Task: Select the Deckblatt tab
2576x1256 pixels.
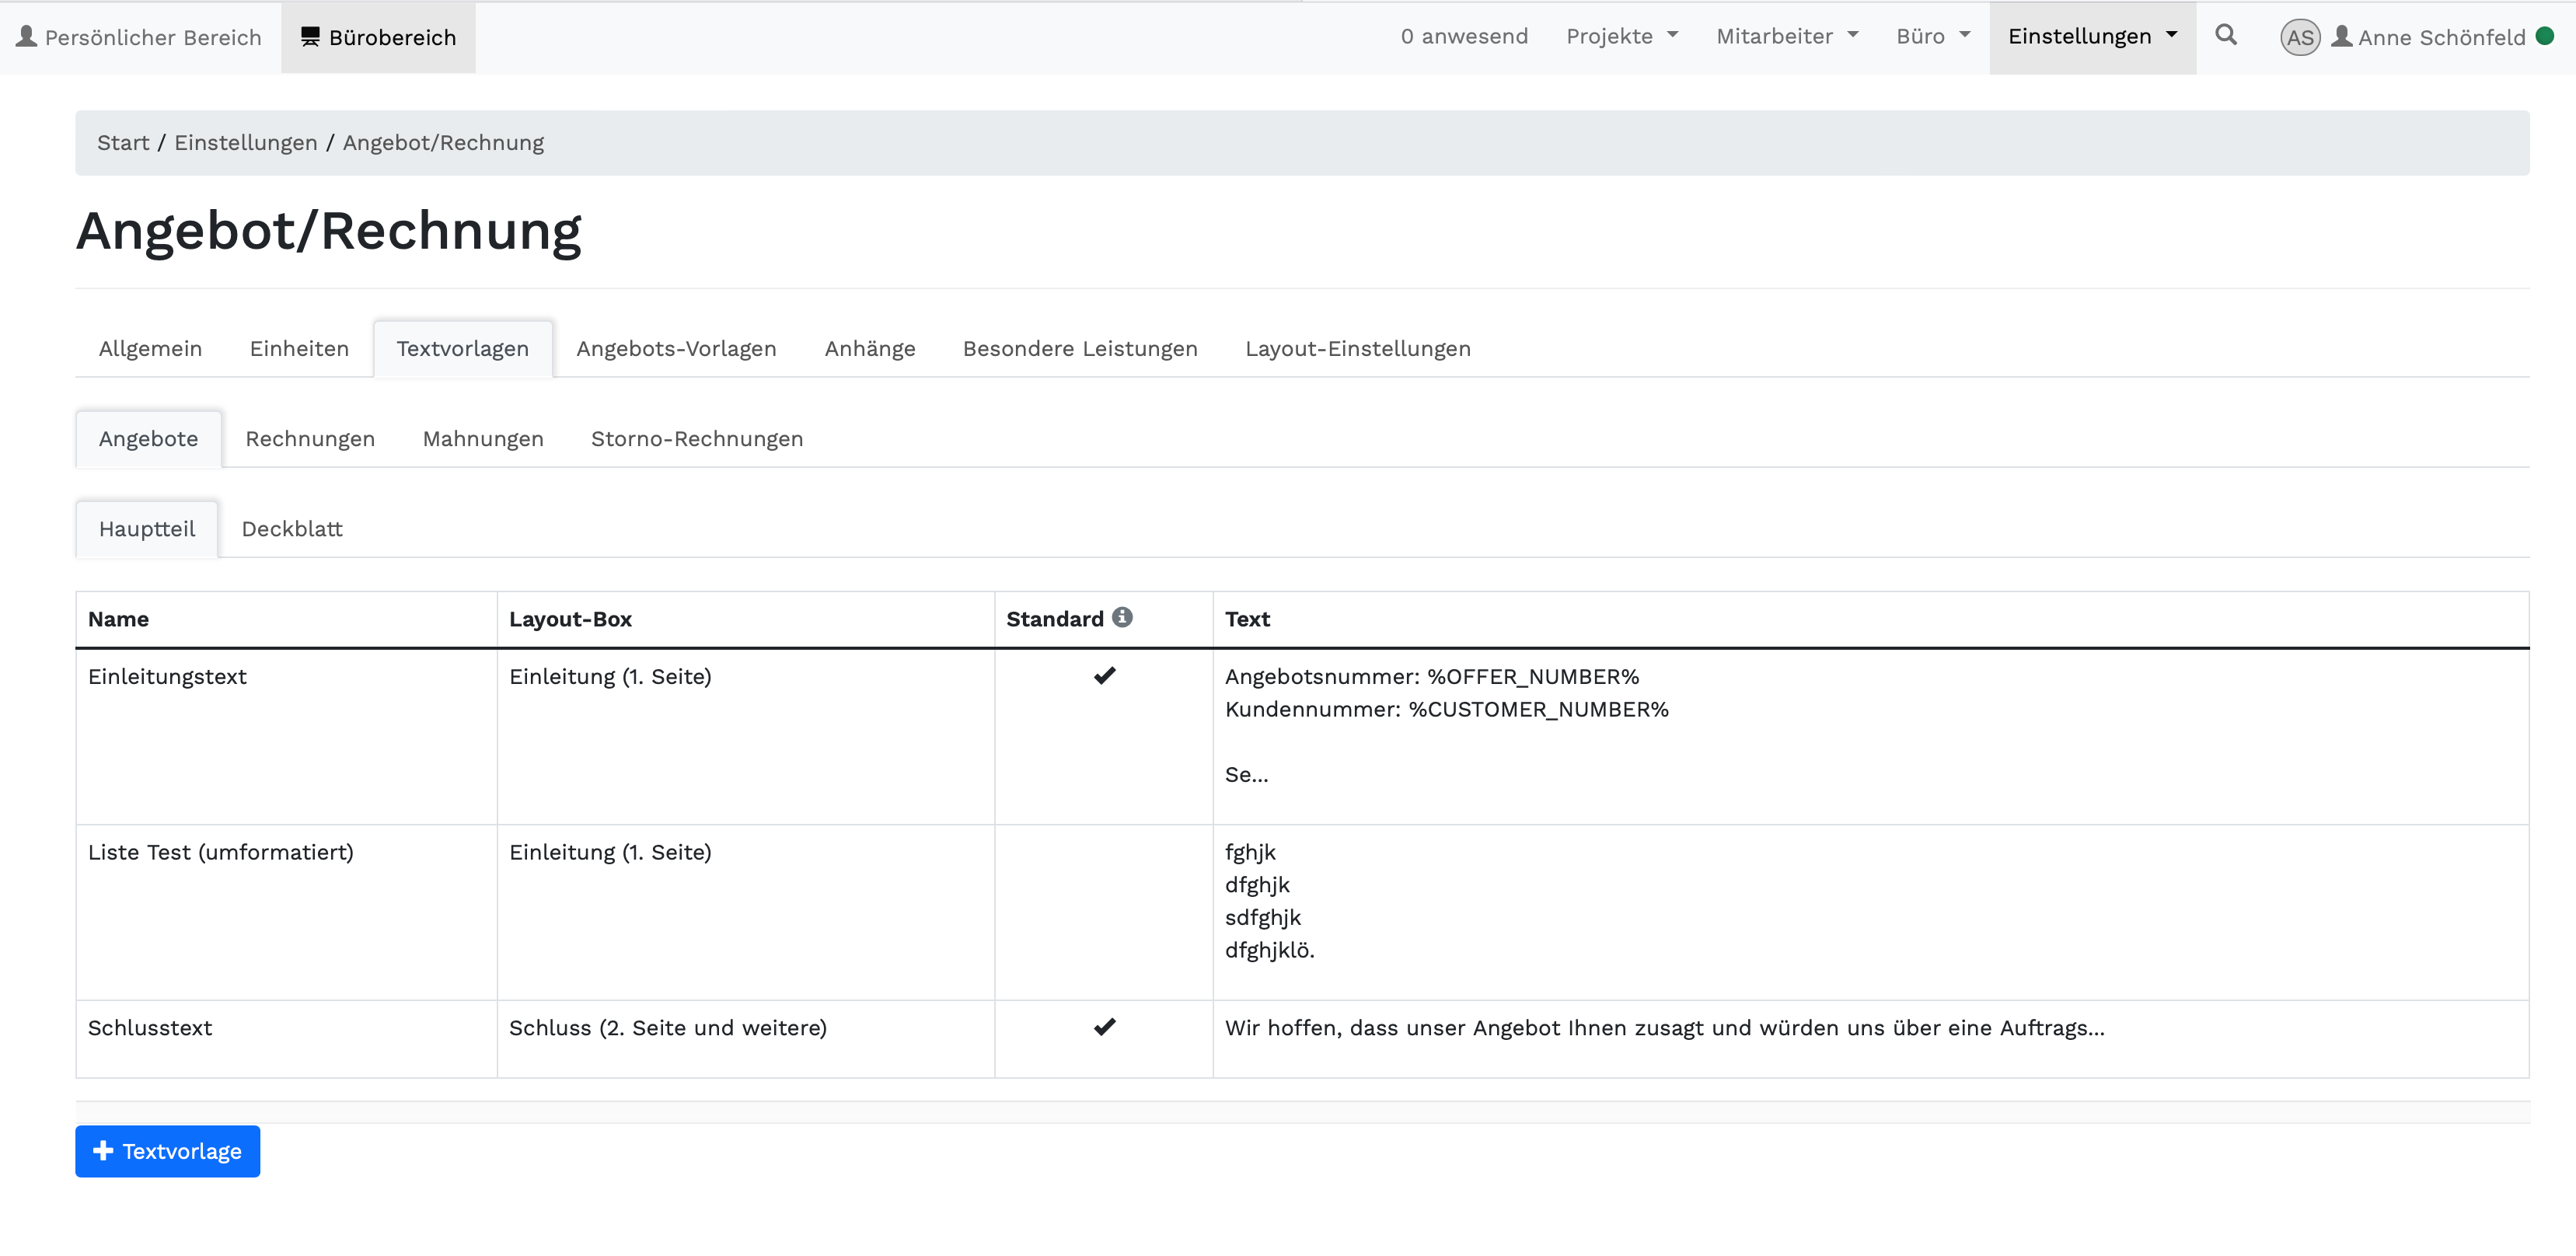Action: [x=292, y=529]
